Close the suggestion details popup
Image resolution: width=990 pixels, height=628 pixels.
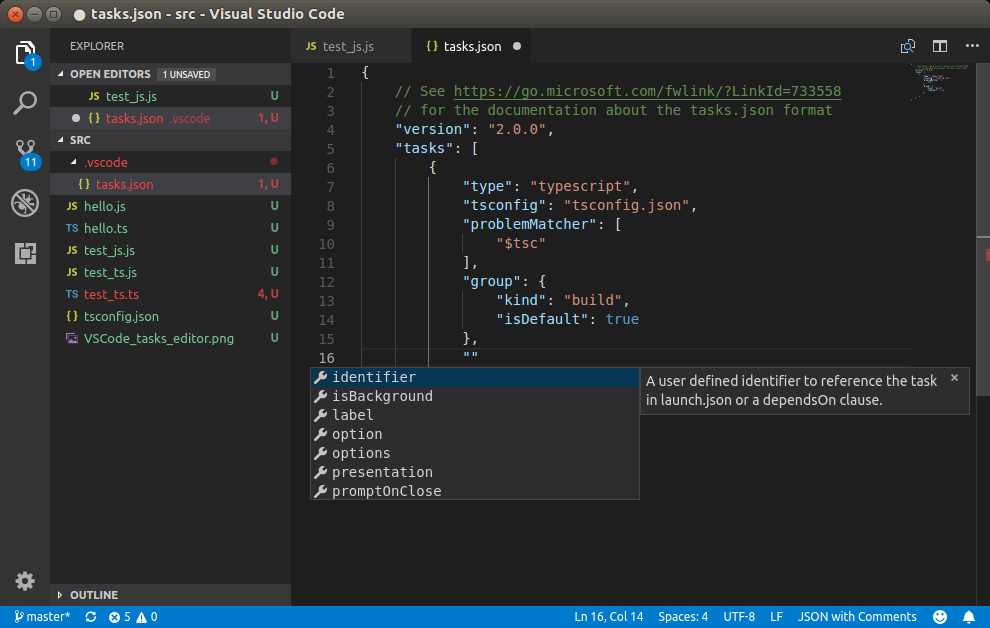tap(954, 377)
